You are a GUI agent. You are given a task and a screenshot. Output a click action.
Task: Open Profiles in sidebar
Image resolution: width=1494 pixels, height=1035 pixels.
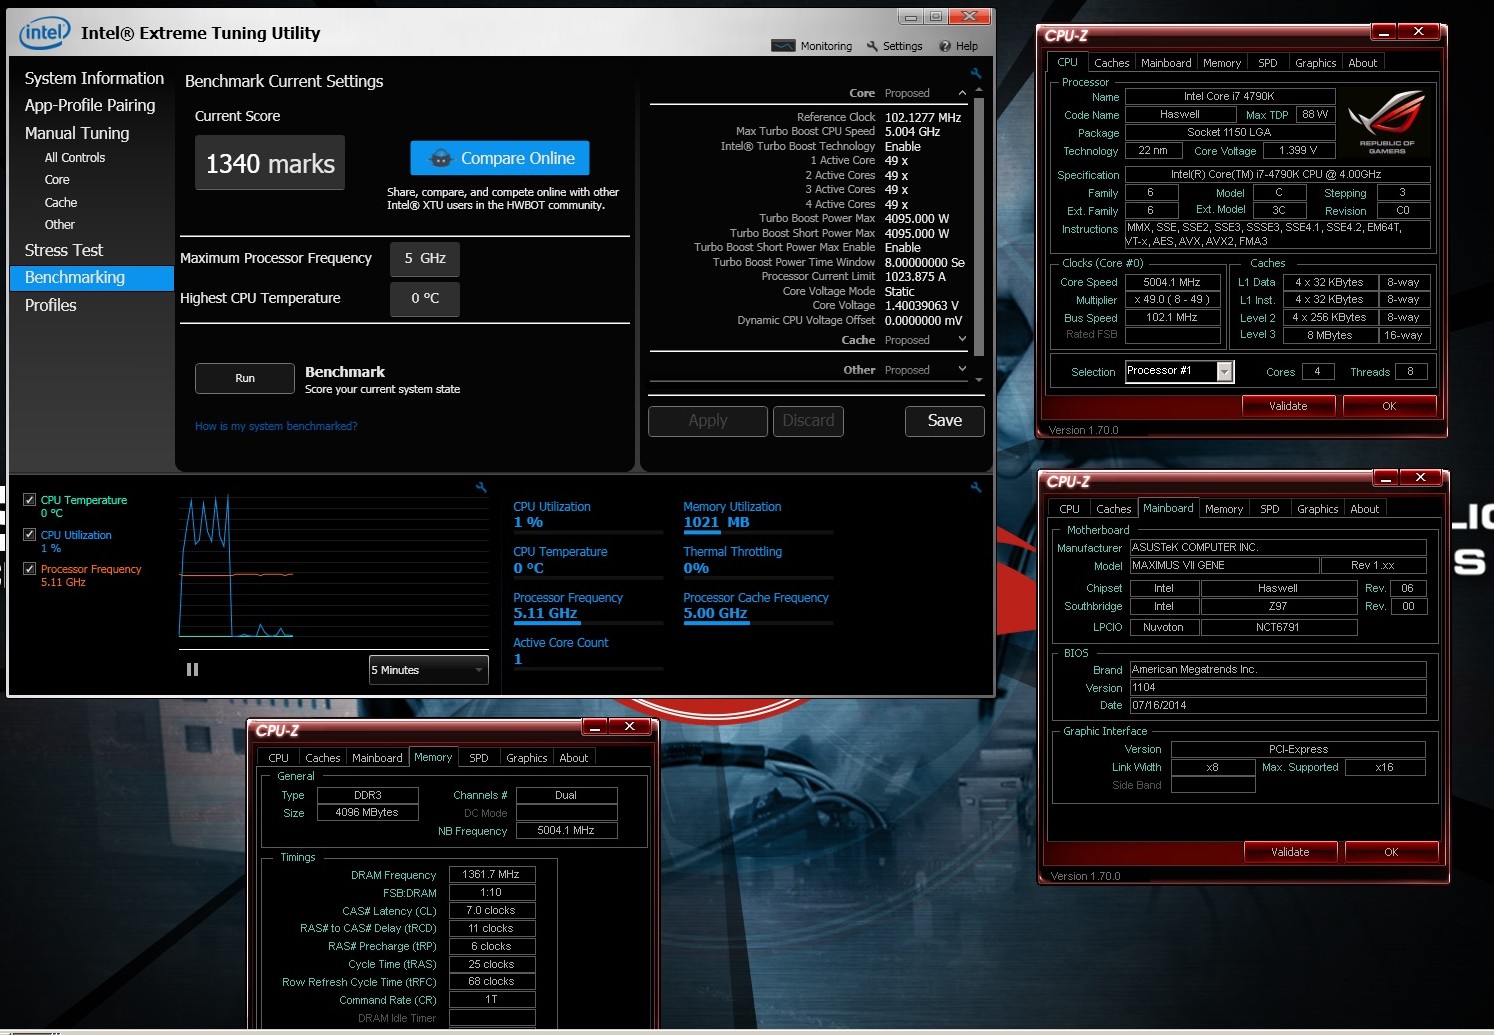[x=51, y=305]
